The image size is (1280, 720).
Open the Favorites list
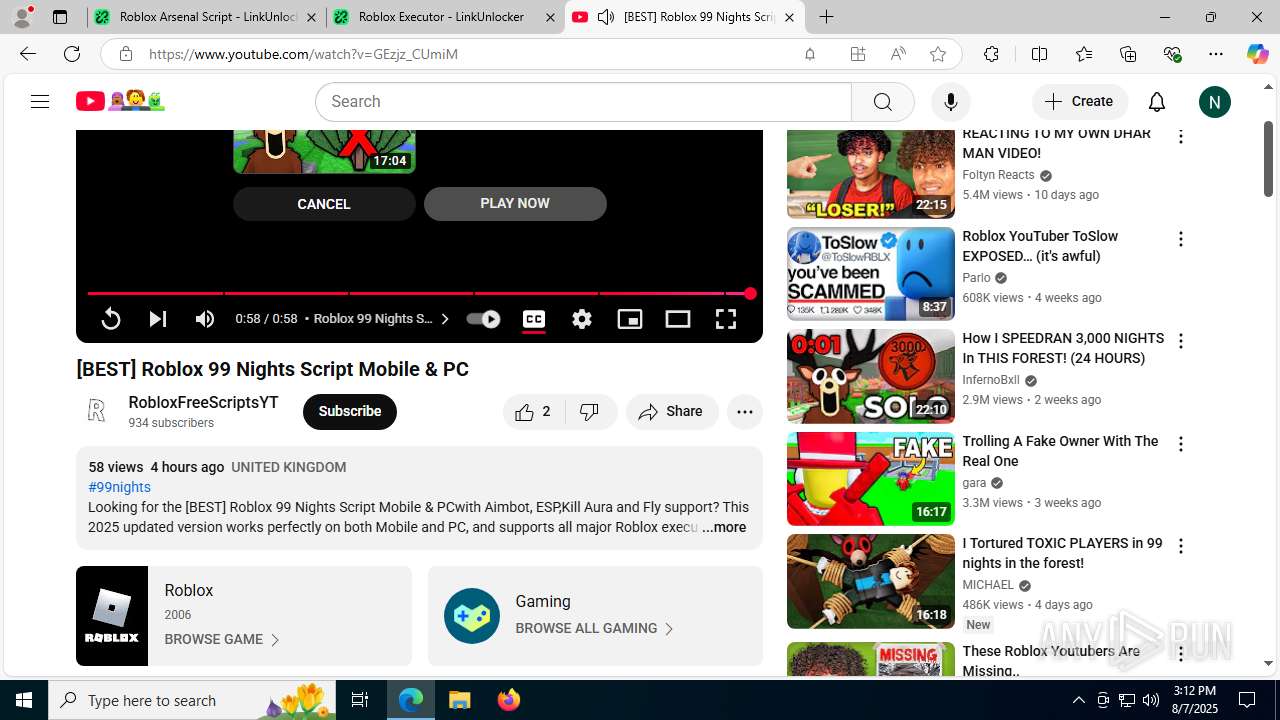click(1084, 54)
